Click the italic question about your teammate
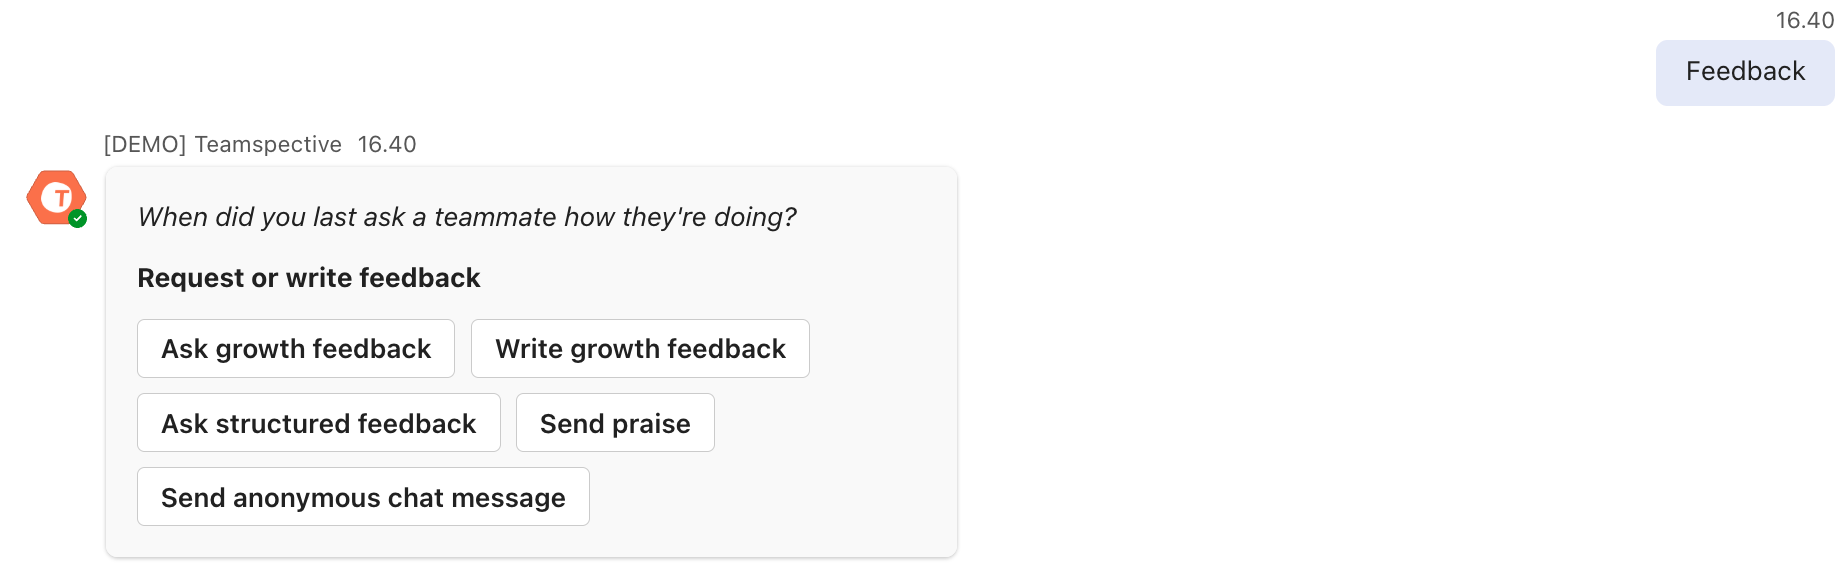 (467, 216)
